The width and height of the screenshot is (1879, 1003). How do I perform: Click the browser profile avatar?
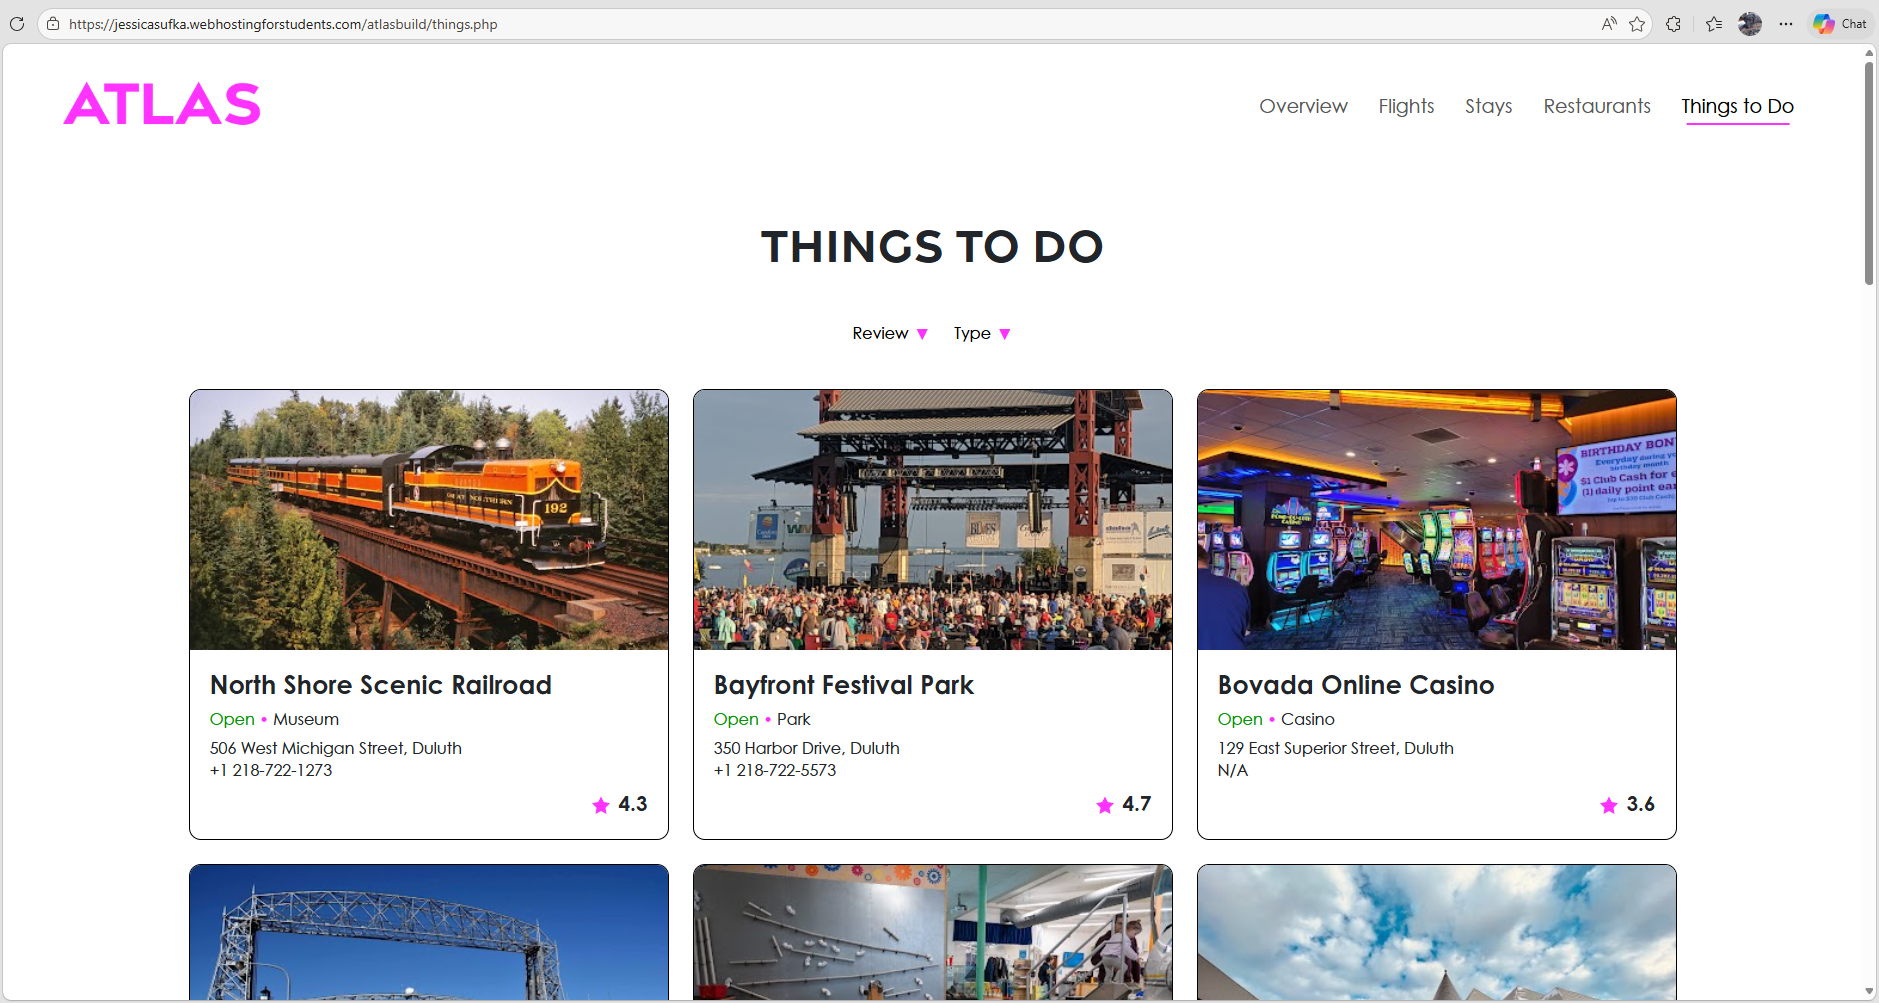pos(1750,24)
